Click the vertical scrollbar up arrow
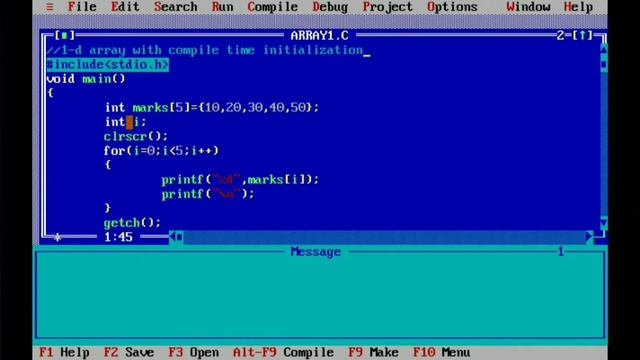This screenshot has height=360, width=640. point(604,49)
